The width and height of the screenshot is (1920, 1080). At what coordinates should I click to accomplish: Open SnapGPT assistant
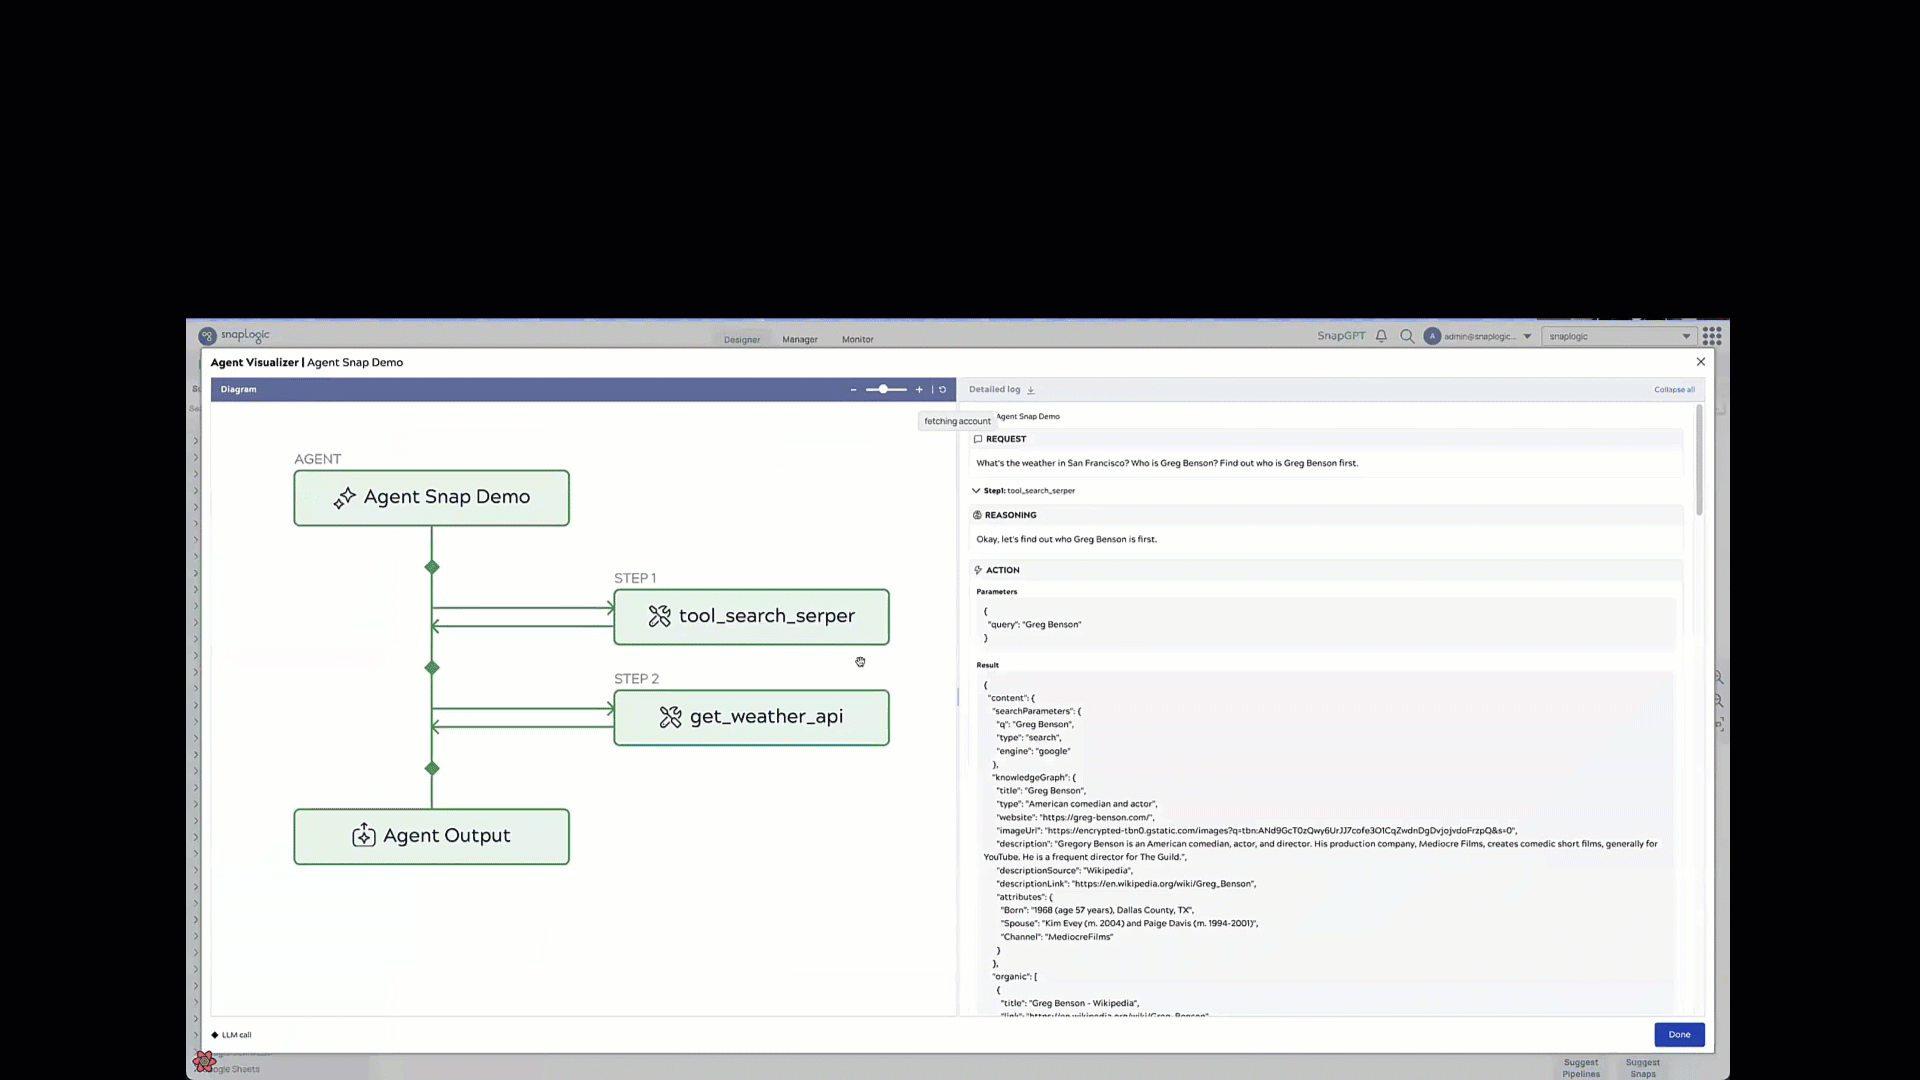coord(1341,337)
